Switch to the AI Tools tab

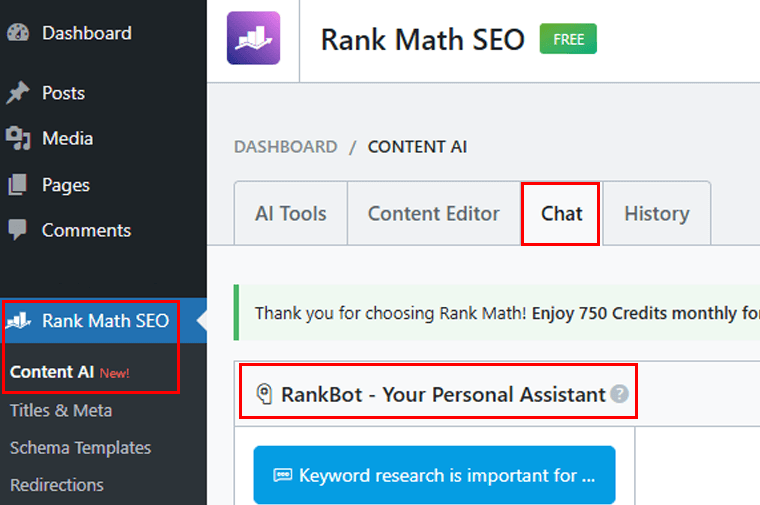pos(290,213)
